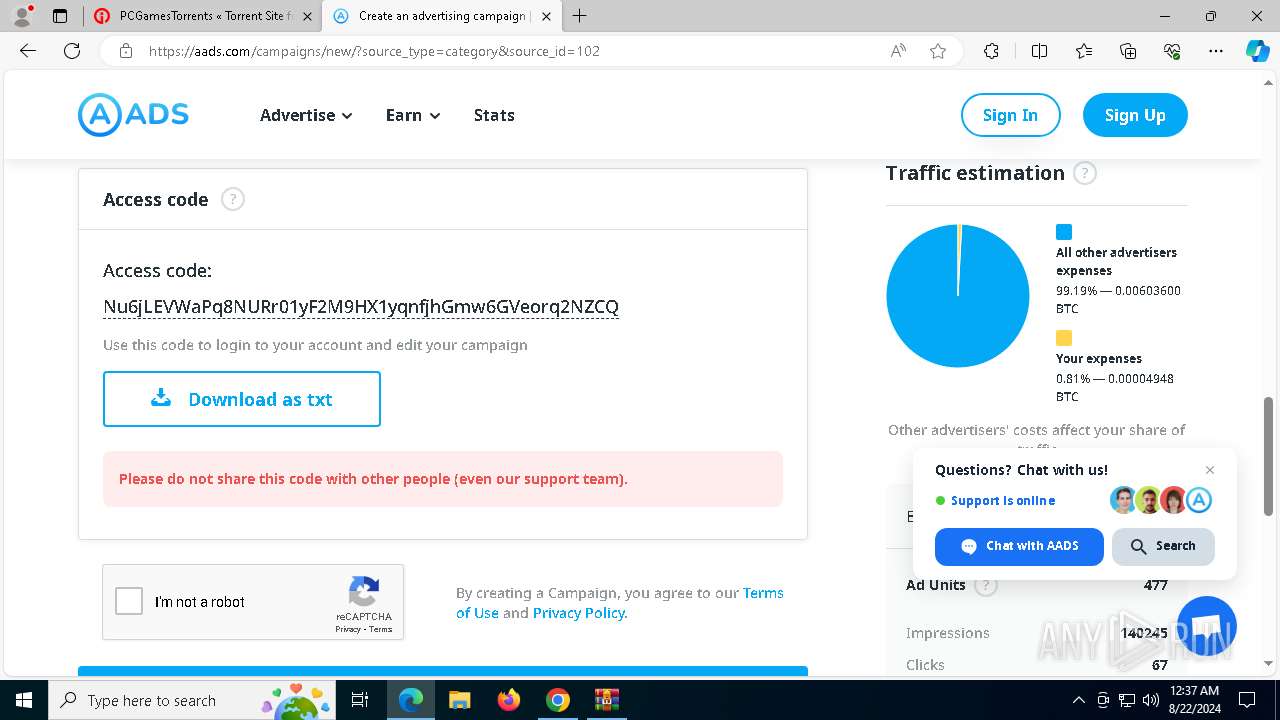Expand the Advertise menu
This screenshot has width=1280, height=720.
click(x=306, y=115)
